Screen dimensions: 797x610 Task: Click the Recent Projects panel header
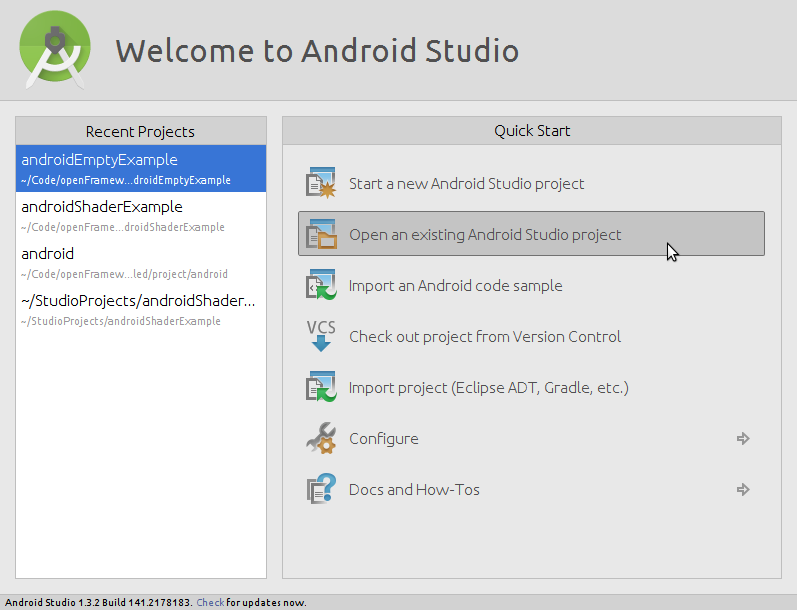coord(141,132)
